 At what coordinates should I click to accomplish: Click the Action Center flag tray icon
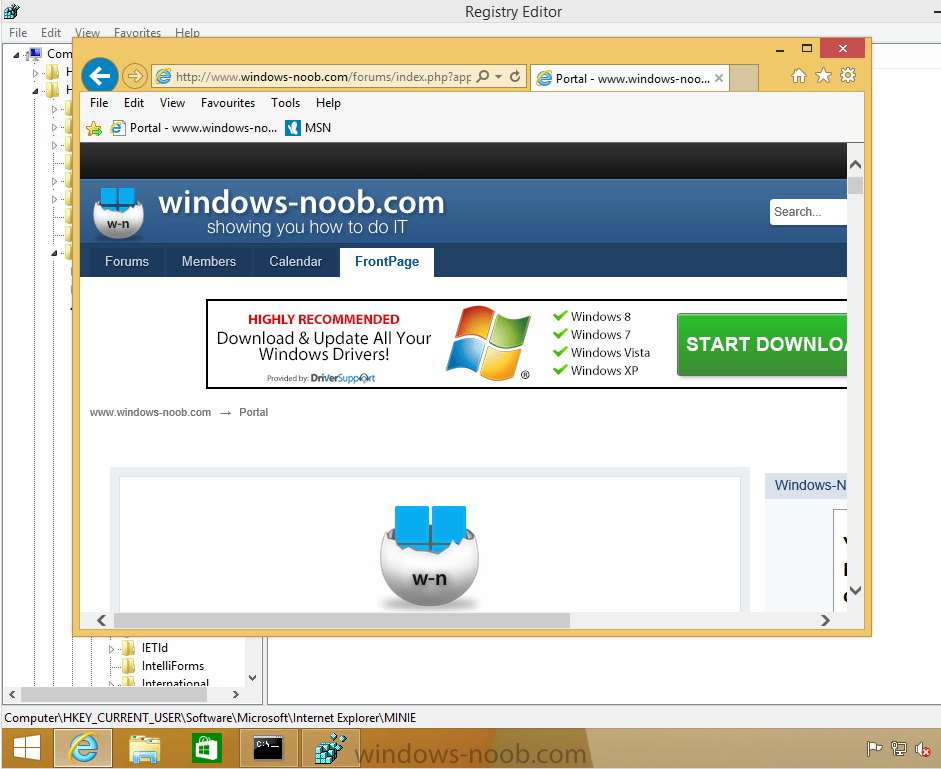point(874,749)
